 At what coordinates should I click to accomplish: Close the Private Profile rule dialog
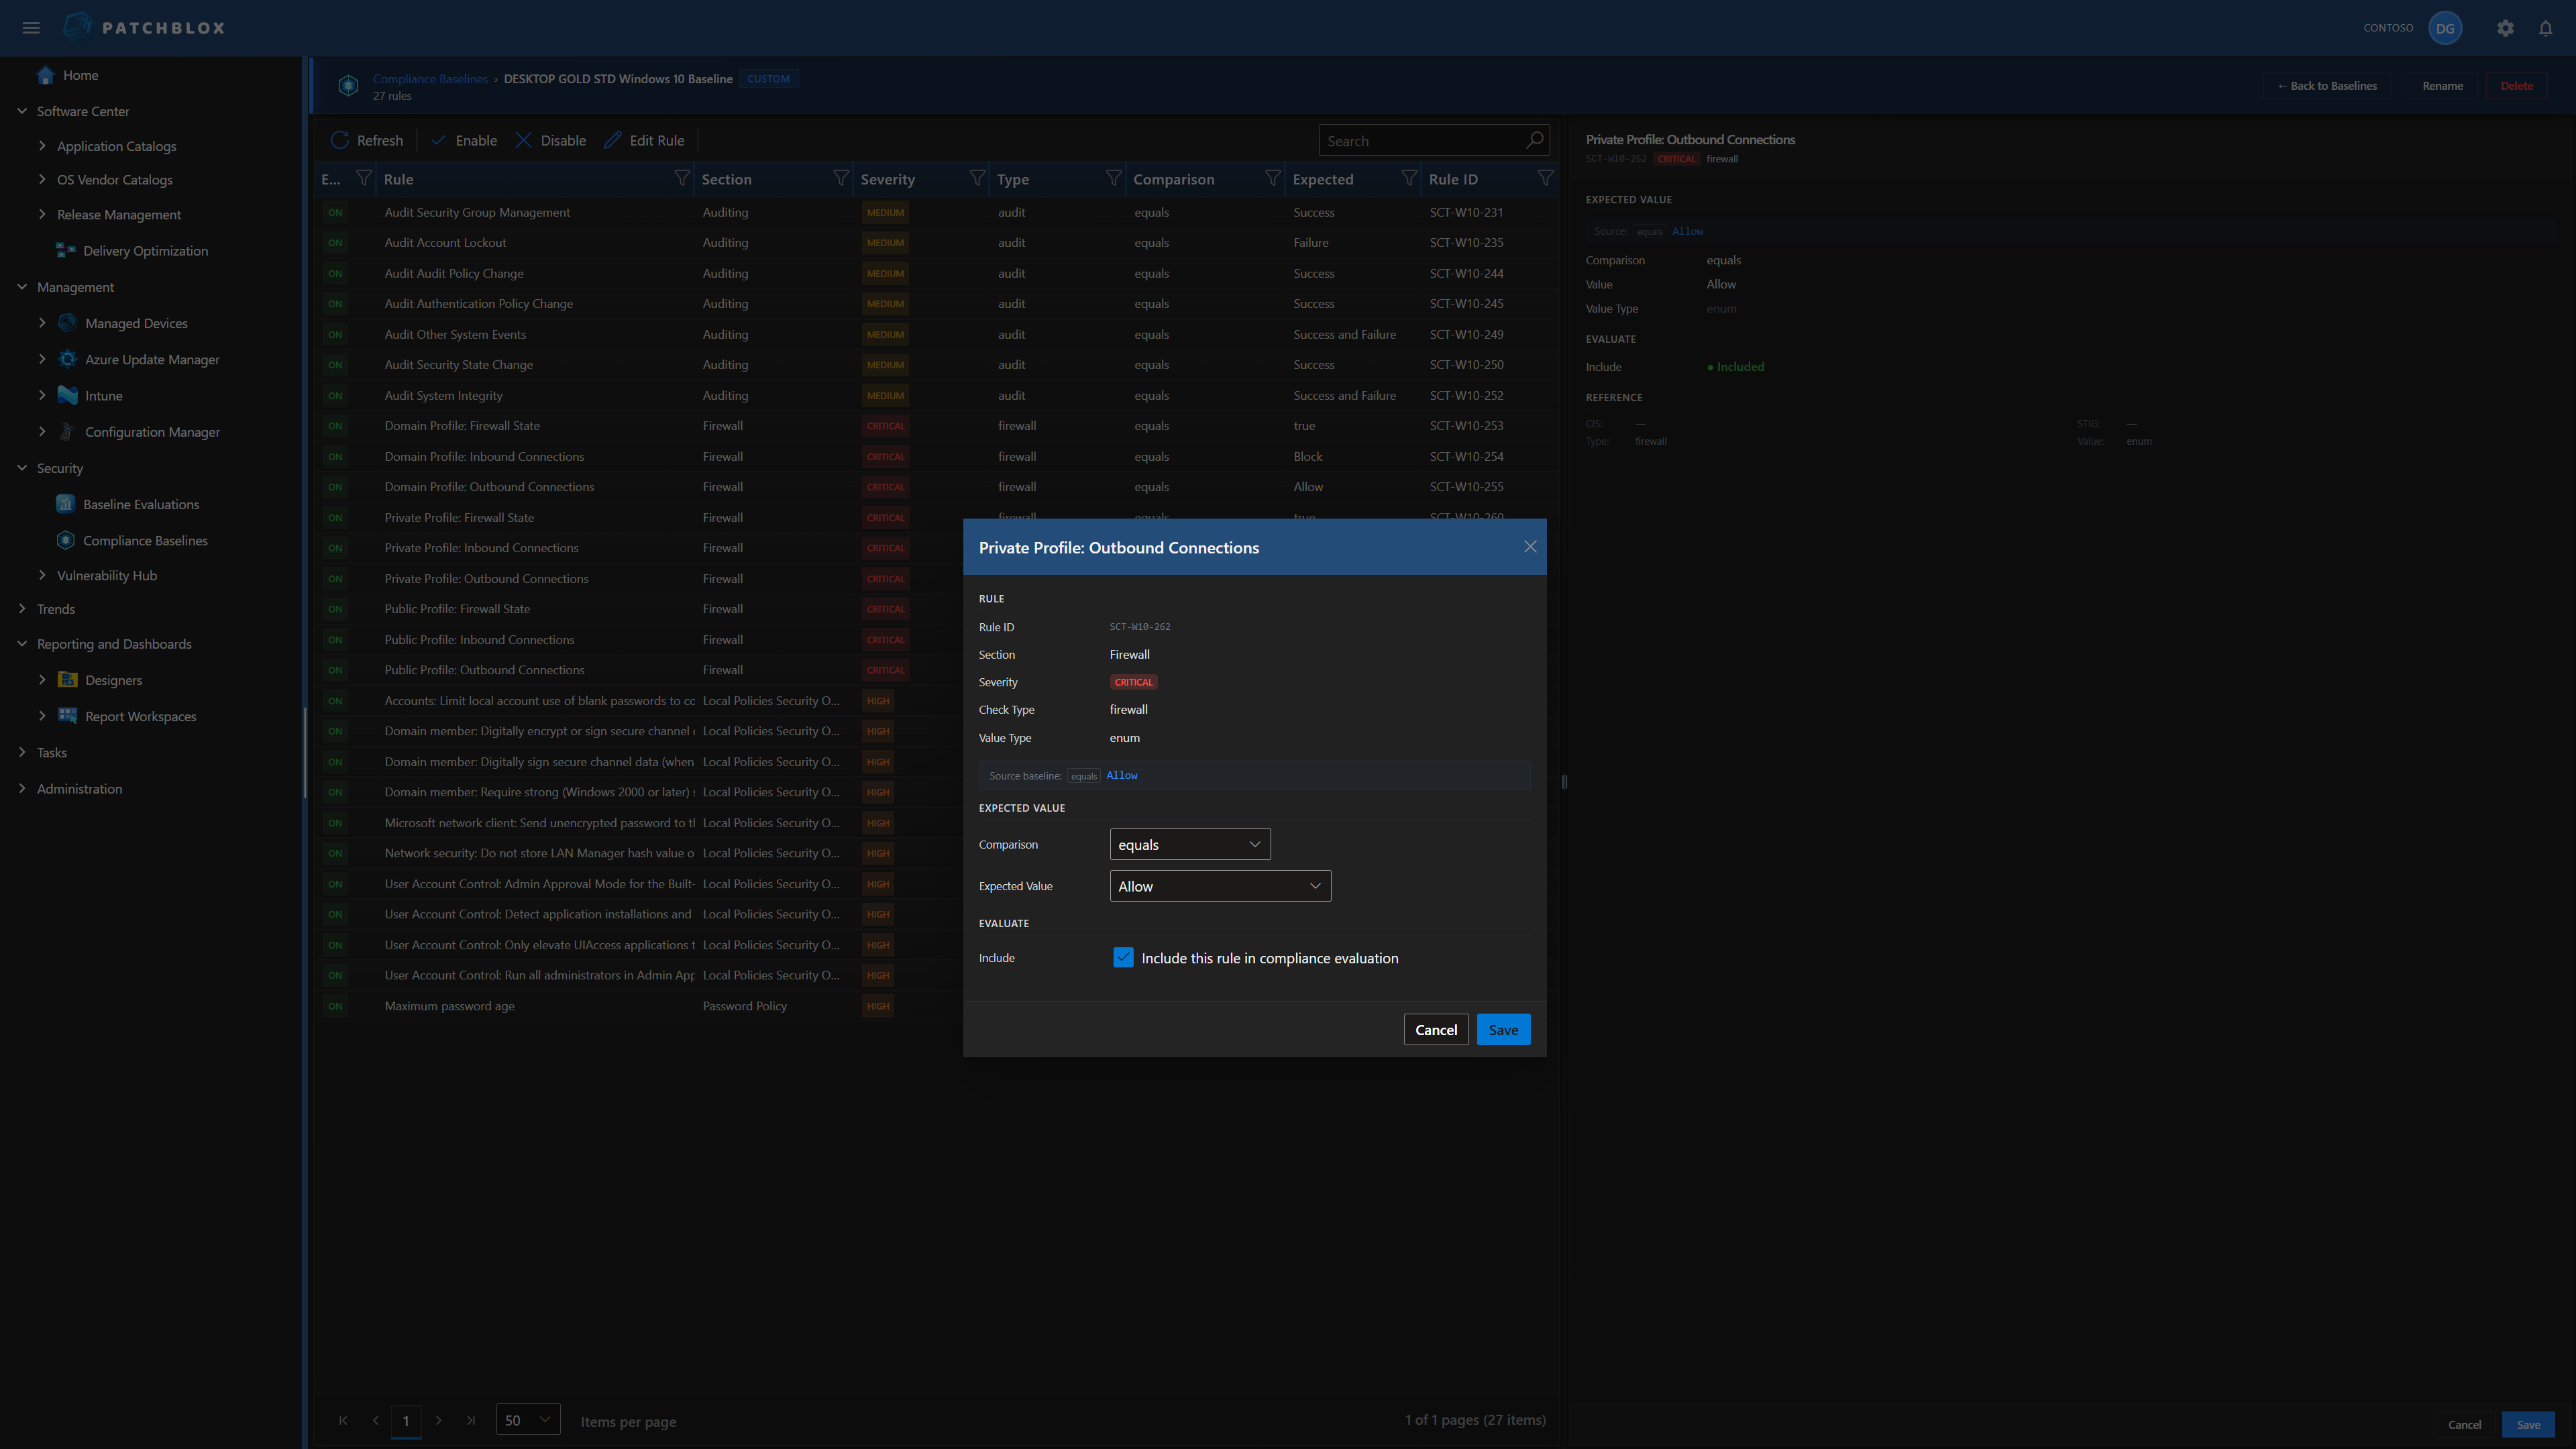(x=1530, y=547)
